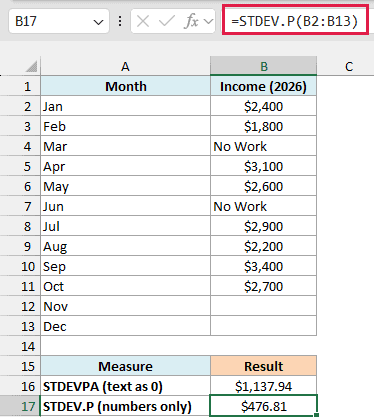Click the Result header cell
Viewport: 374px width, 417px height.
[x=264, y=366]
